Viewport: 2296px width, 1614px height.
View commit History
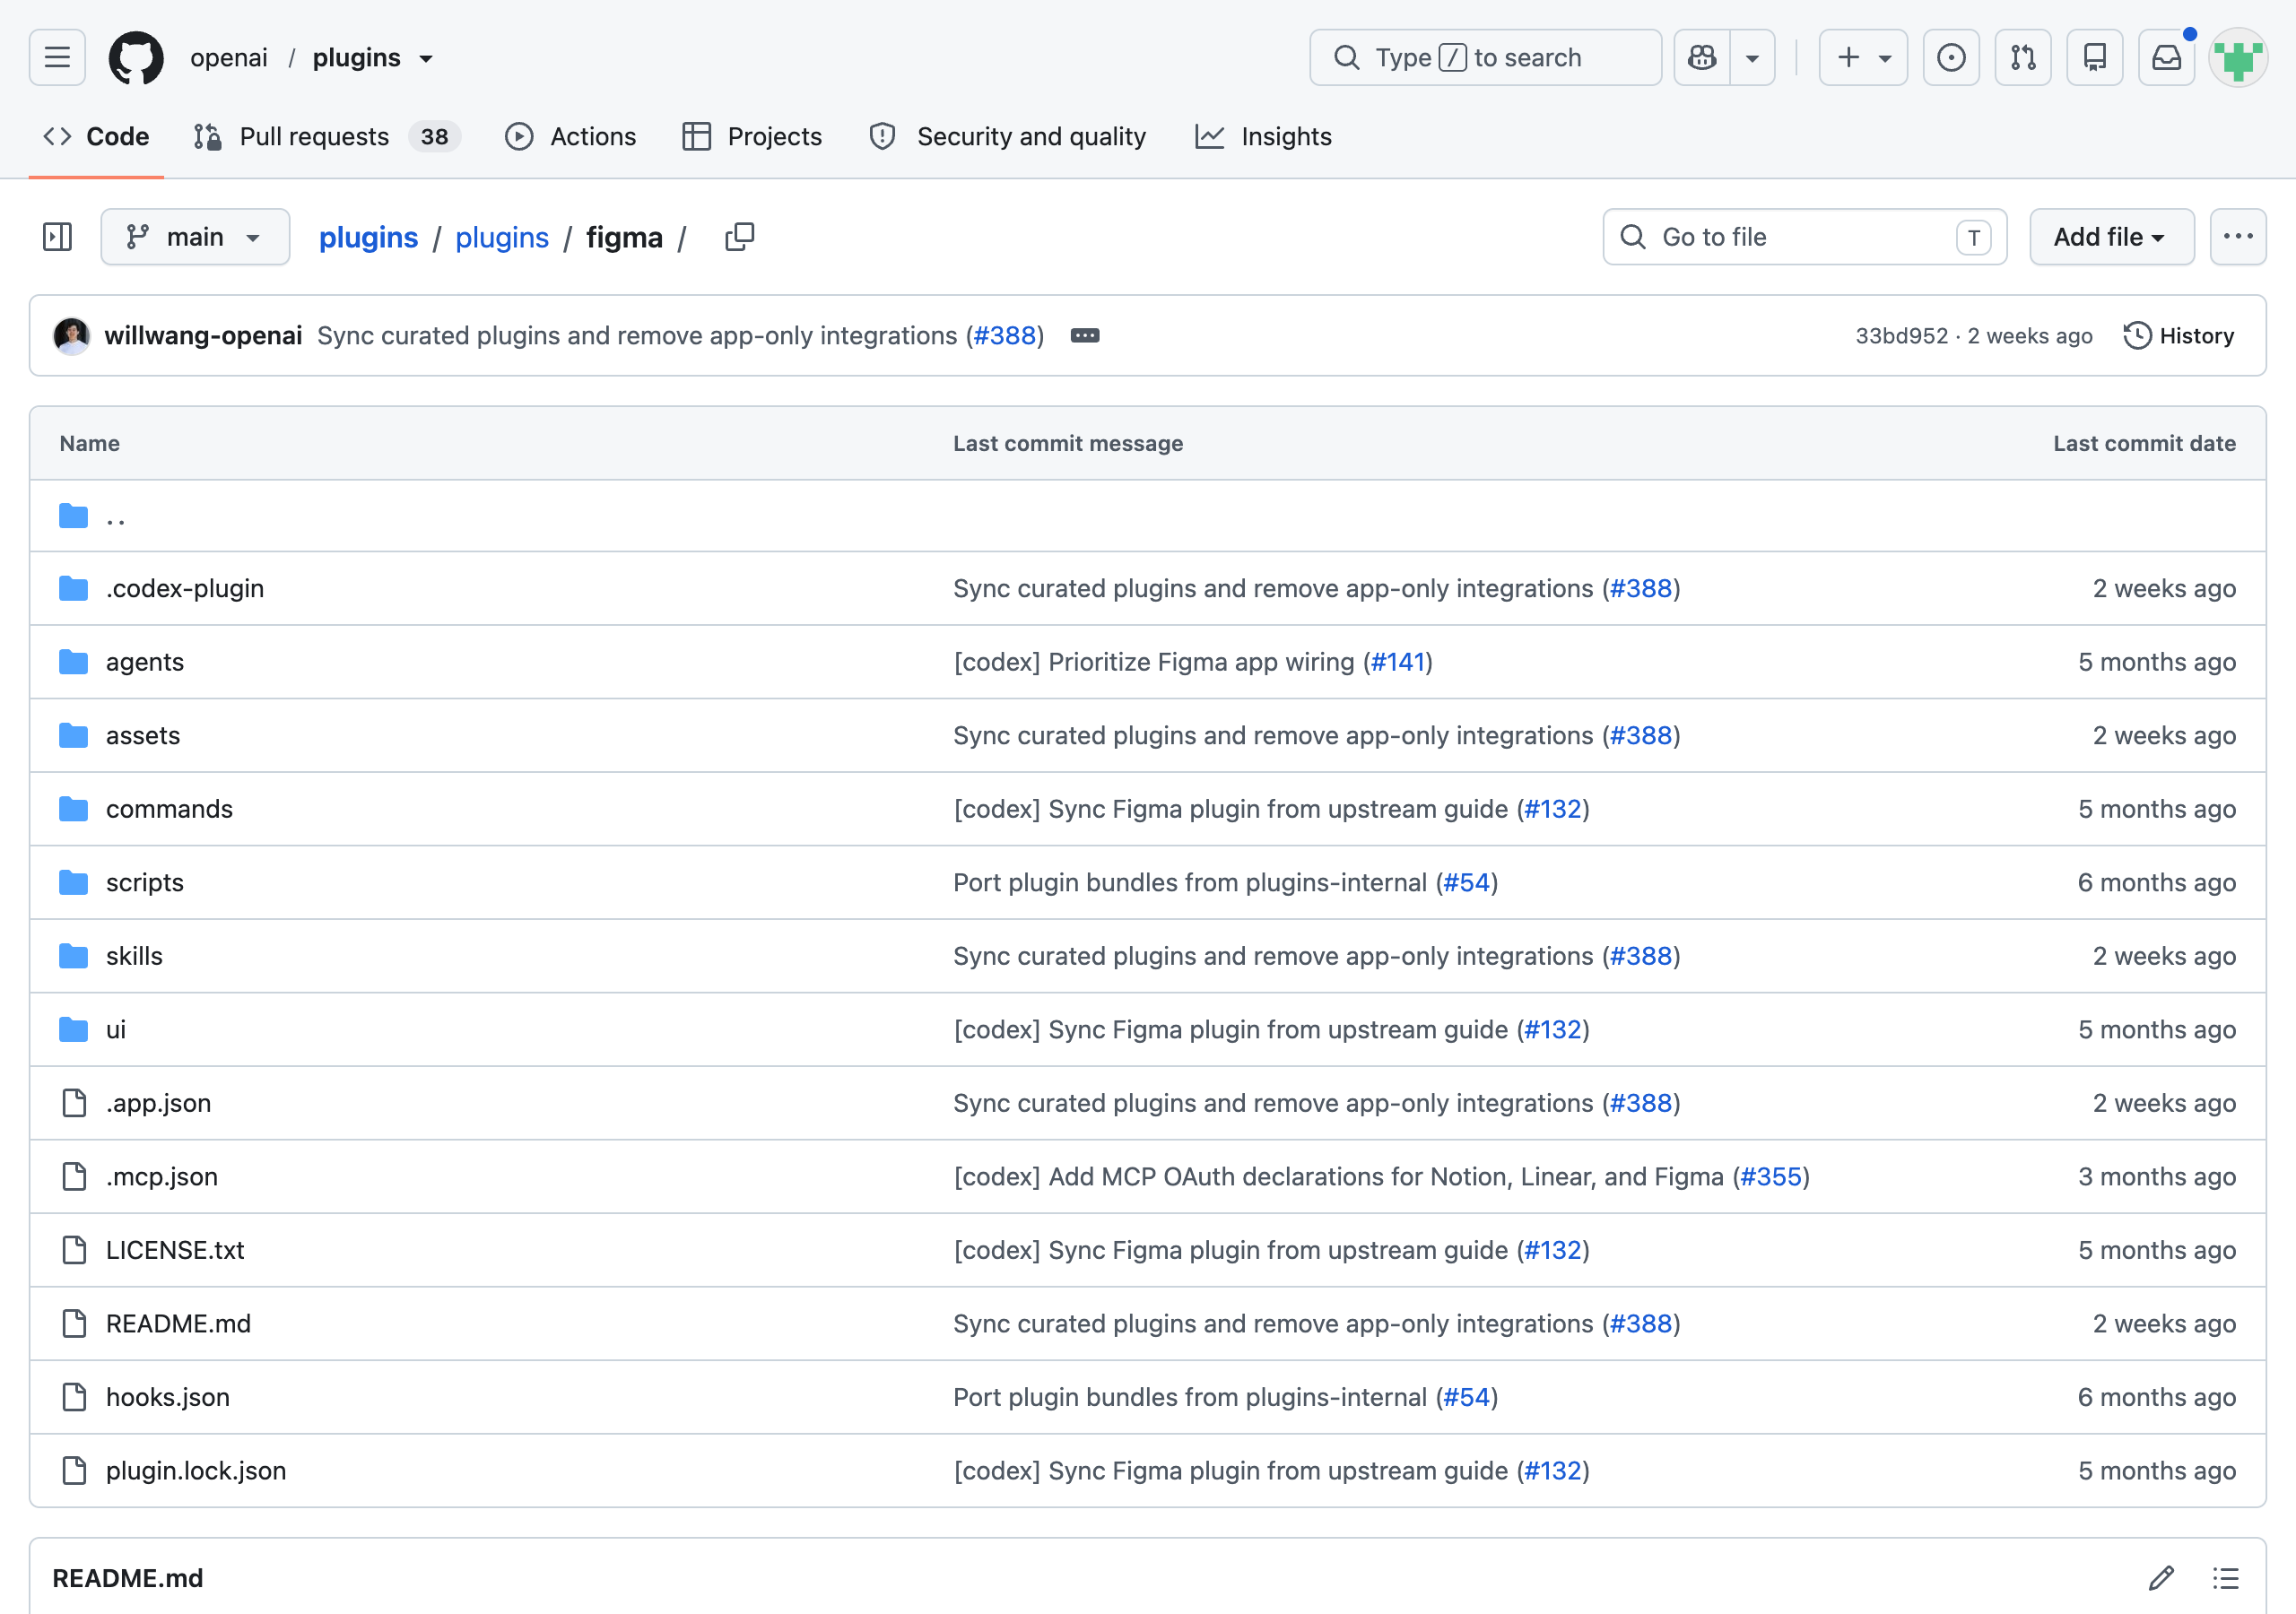pyautogui.click(x=2179, y=336)
